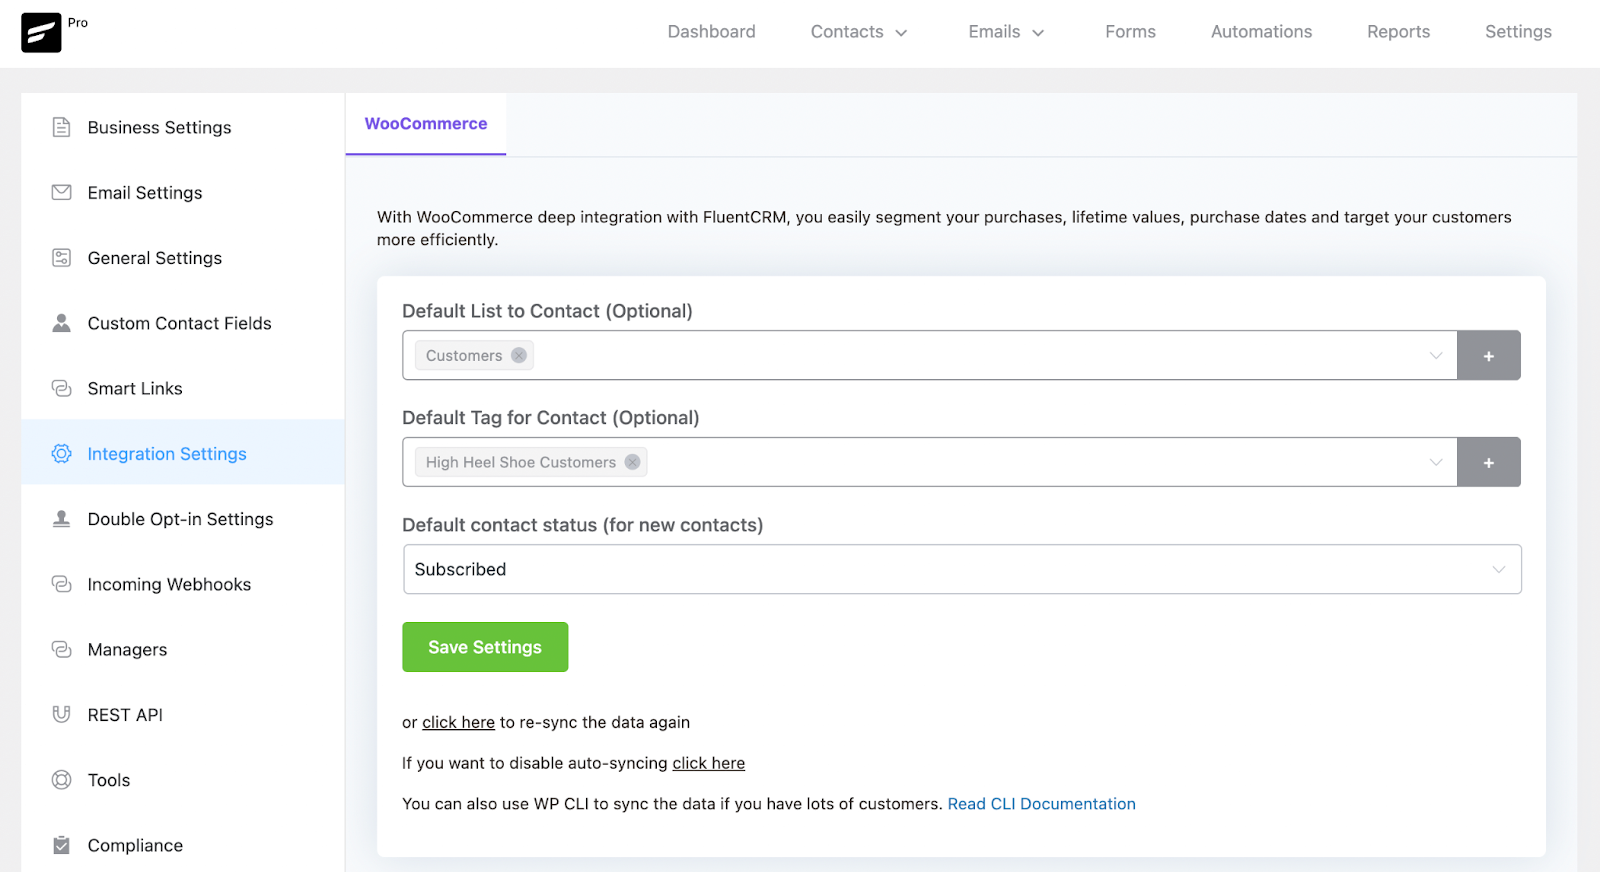Click the REST API icon in sidebar
Image resolution: width=1600 pixels, height=872 pixels.
61,714
